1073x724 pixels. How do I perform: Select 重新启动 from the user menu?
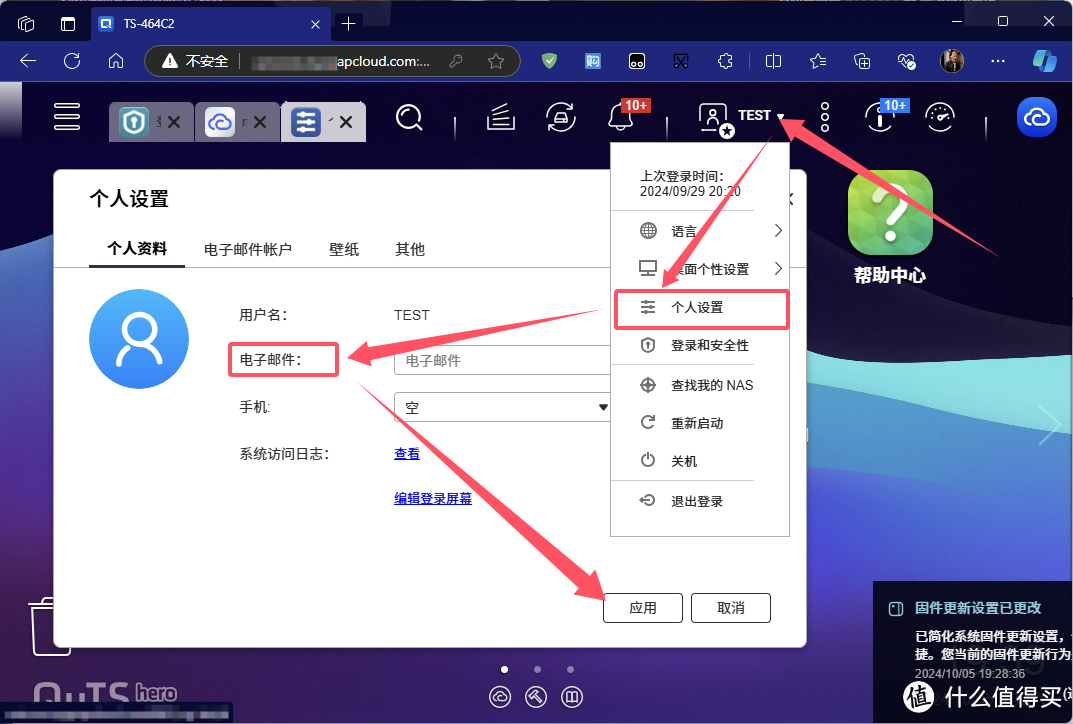coord(700,422)
